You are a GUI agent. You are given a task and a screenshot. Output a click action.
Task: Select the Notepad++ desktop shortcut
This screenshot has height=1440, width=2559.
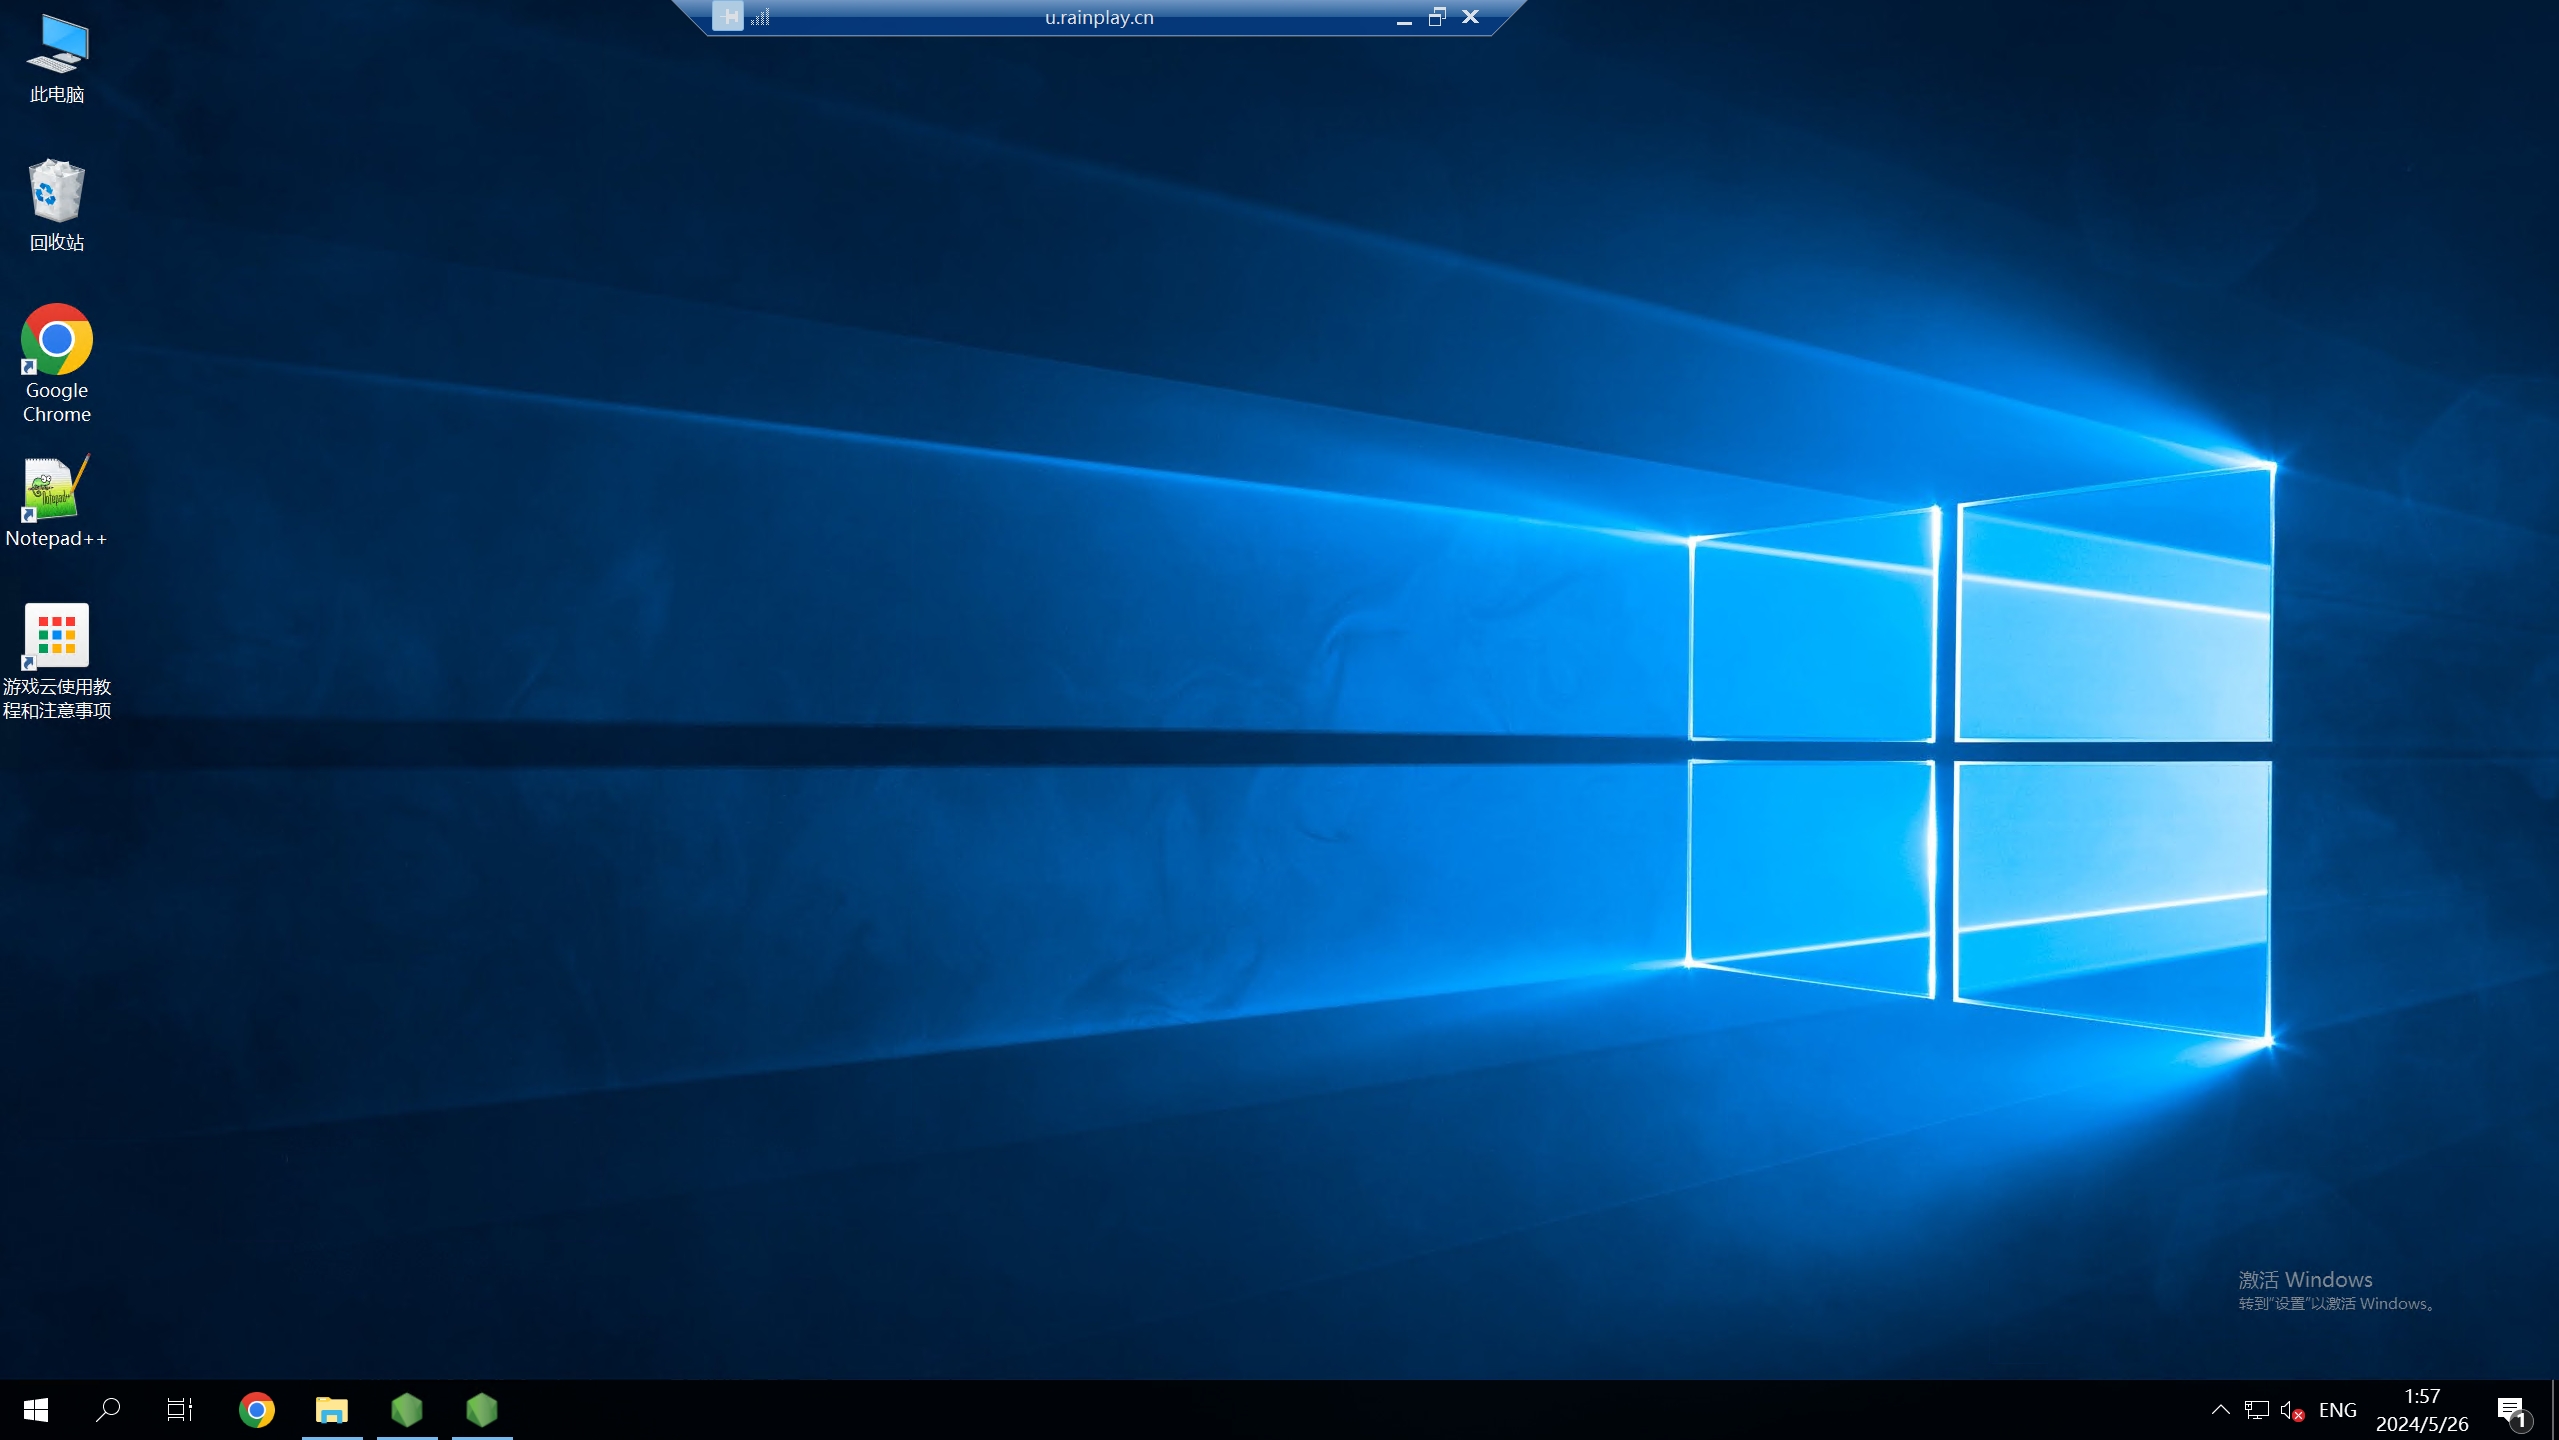pos(57,501)
